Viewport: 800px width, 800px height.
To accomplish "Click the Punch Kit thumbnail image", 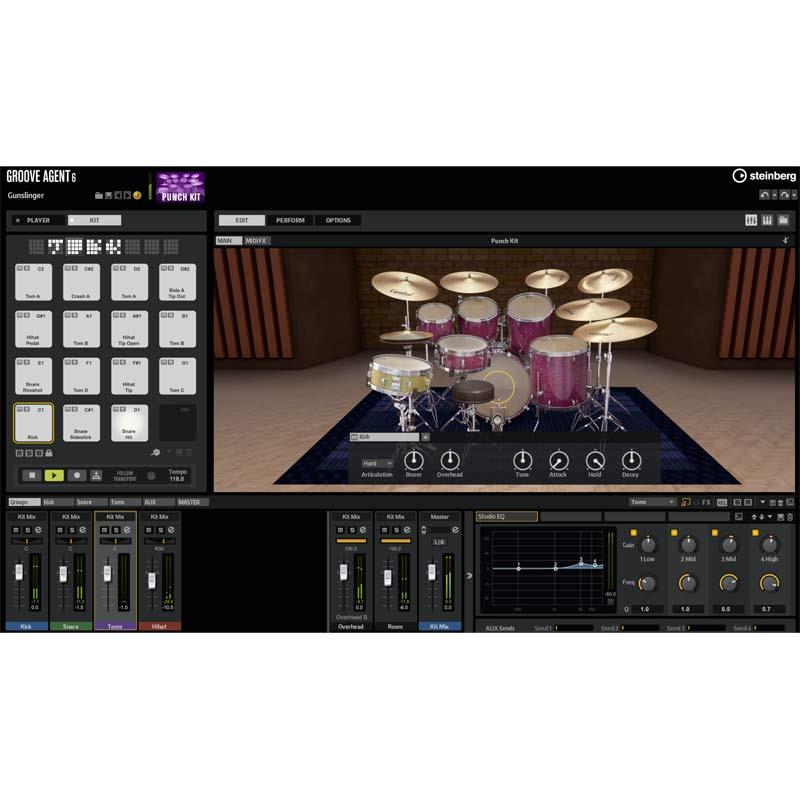I will coord(181,187).
